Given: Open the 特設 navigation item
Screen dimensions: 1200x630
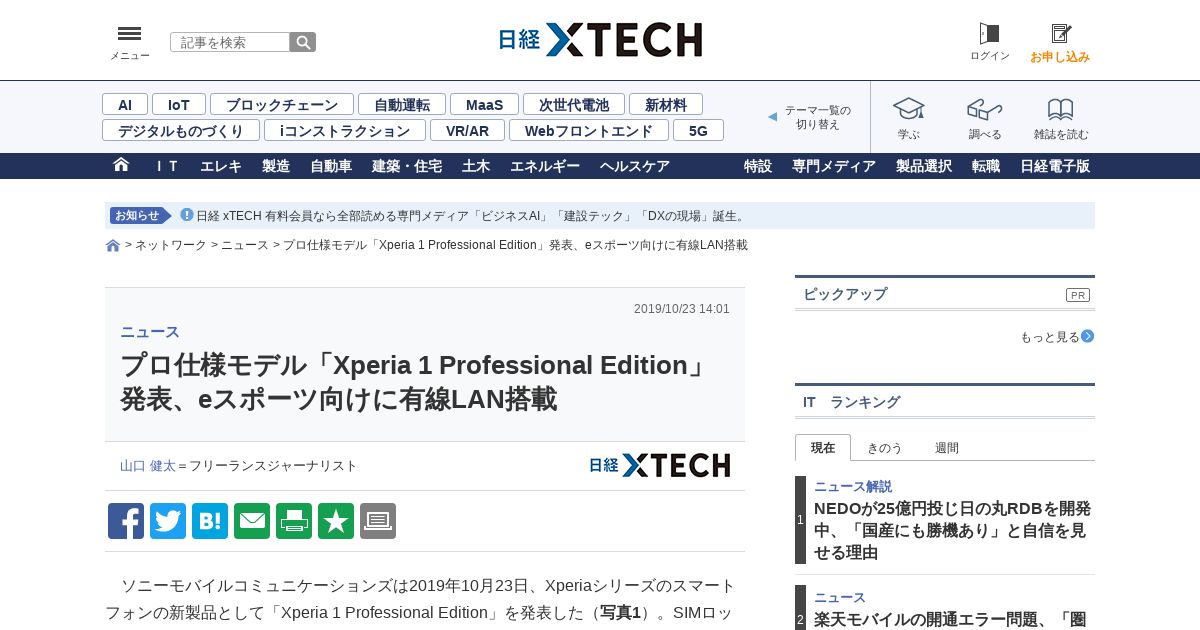Looking at the screenshot, I should (x=758, y=166).
